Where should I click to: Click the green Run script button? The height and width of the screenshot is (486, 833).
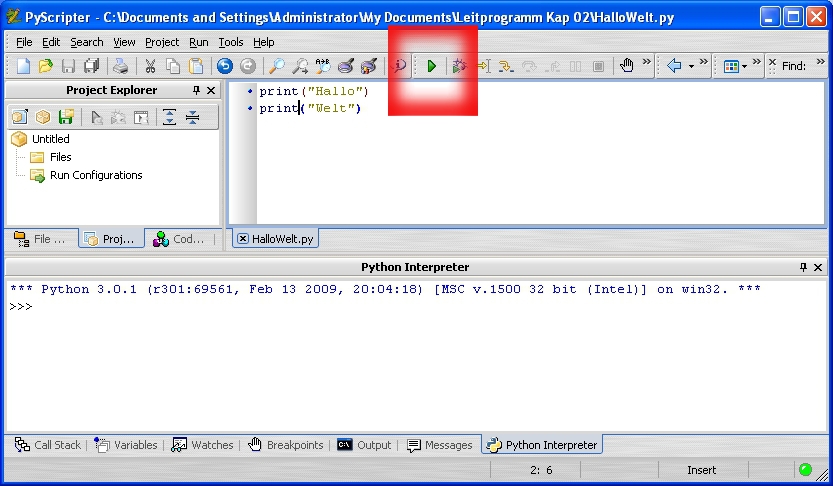point(432,66)
